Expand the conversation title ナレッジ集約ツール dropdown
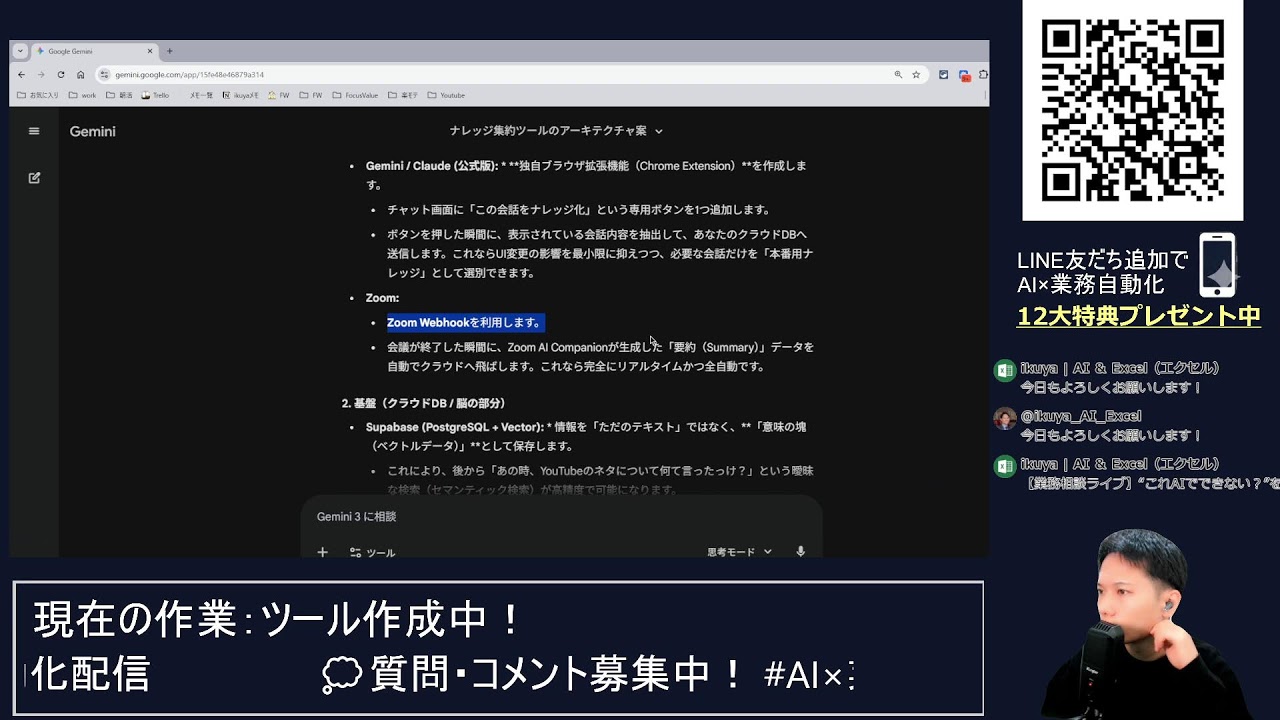 (556, 131)
